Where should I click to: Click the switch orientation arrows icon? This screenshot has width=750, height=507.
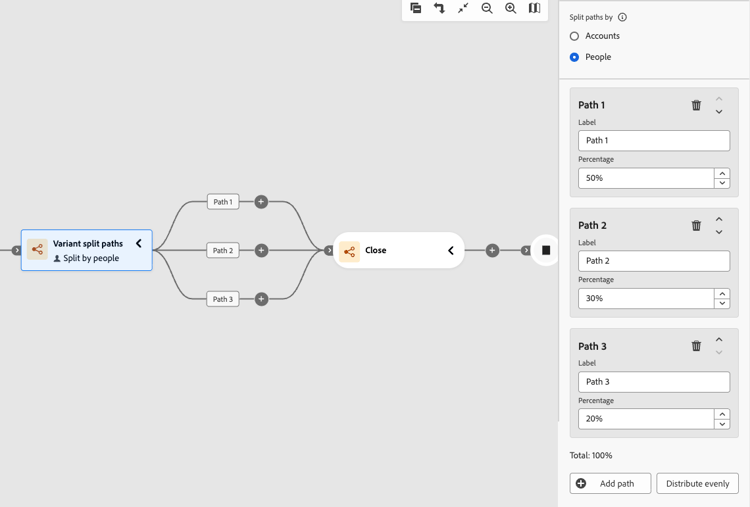point(439,8)
